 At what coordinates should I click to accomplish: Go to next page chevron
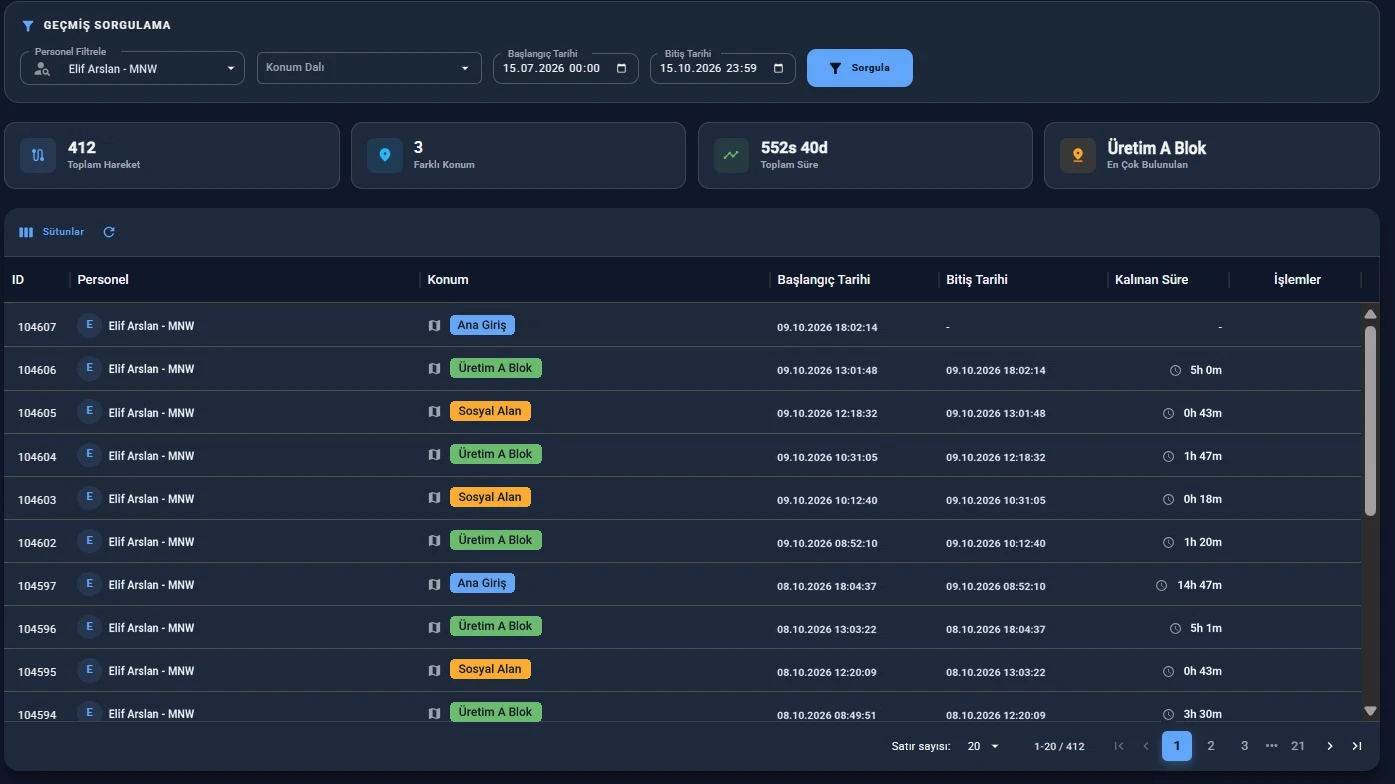point(1330,746)
